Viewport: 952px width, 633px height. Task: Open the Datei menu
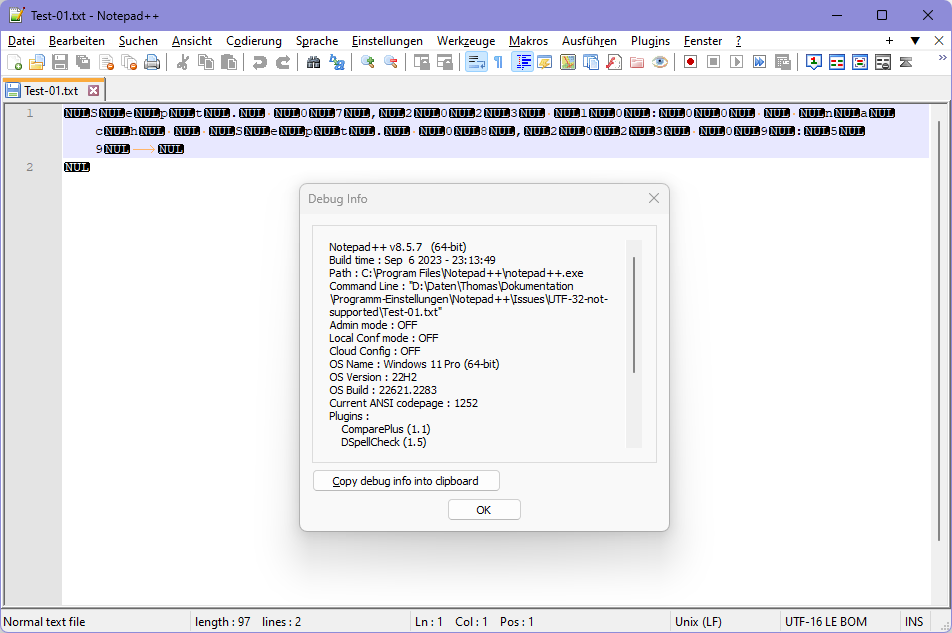21,41
